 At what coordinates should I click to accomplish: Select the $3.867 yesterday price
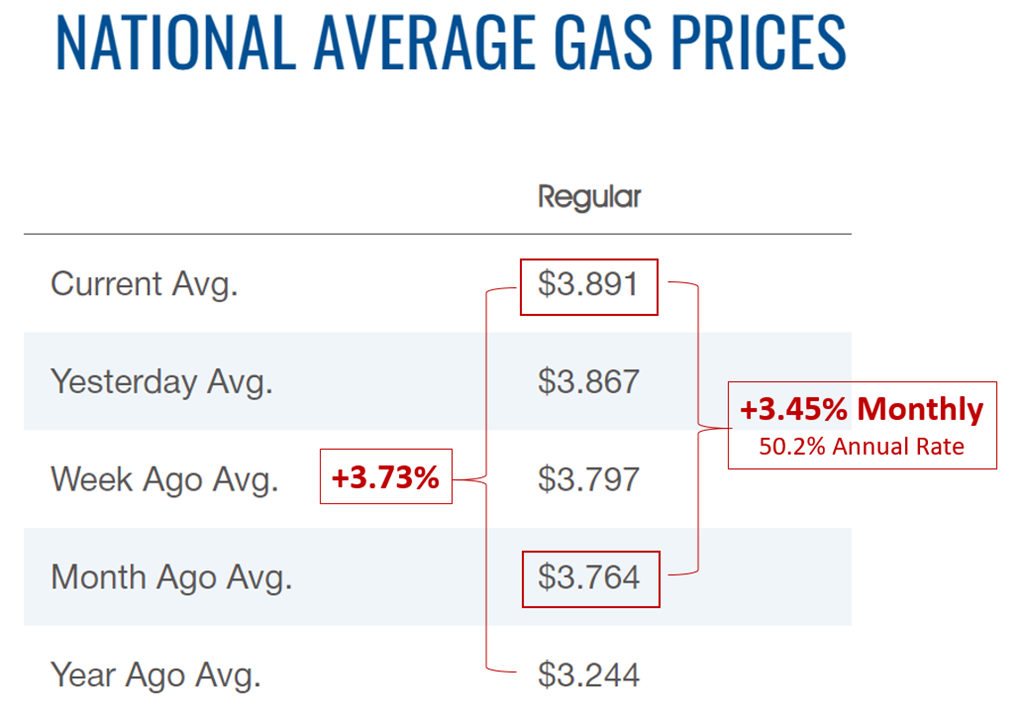[588, 381]
